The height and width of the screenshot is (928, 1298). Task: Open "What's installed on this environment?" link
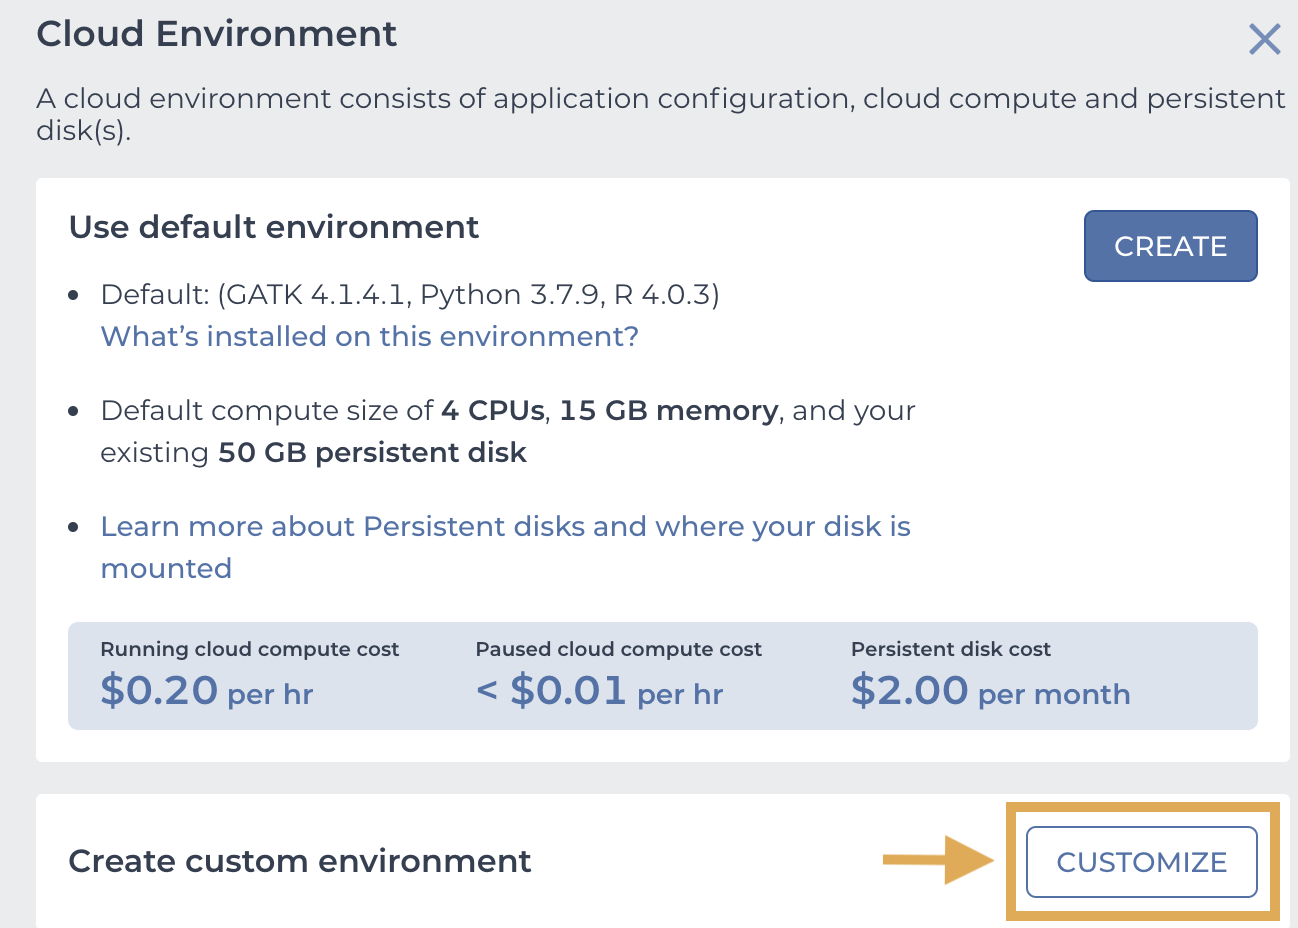[x=370, y=336]
